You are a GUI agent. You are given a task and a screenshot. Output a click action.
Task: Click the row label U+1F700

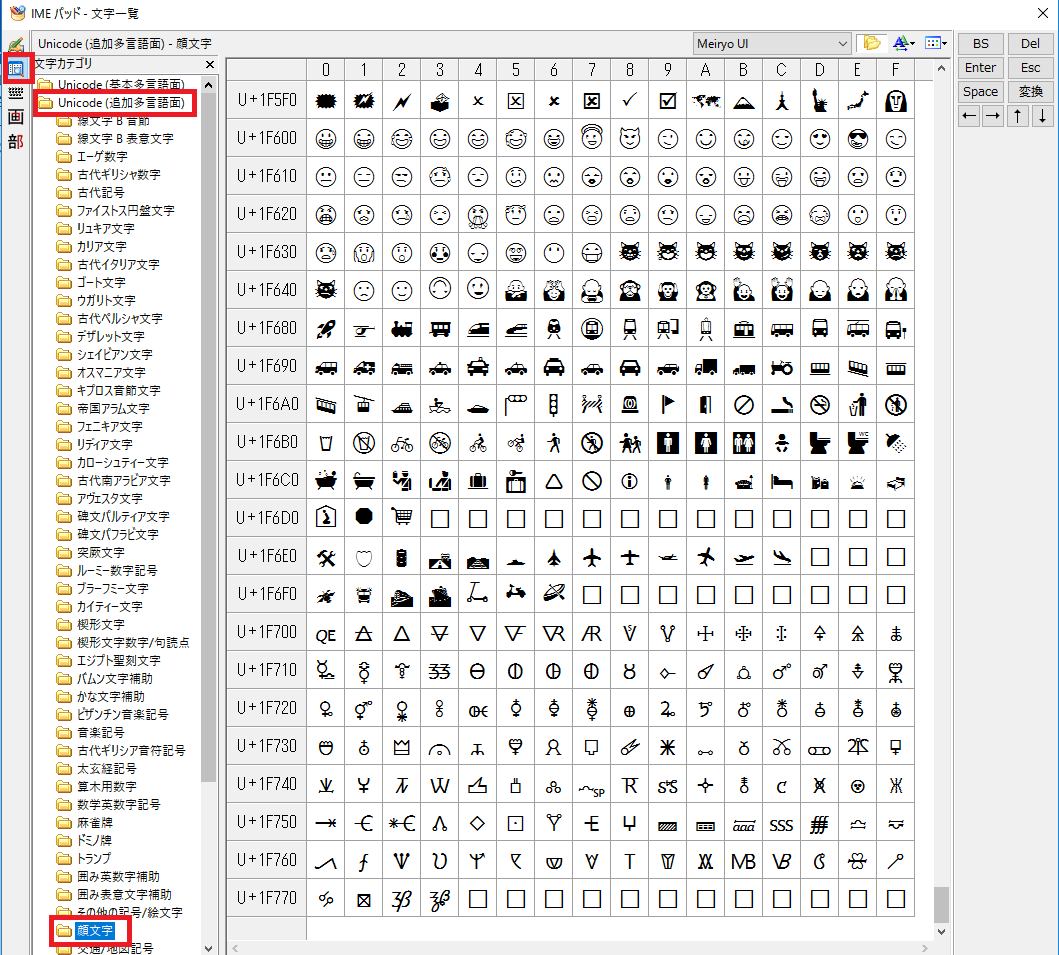coord(267,633)
